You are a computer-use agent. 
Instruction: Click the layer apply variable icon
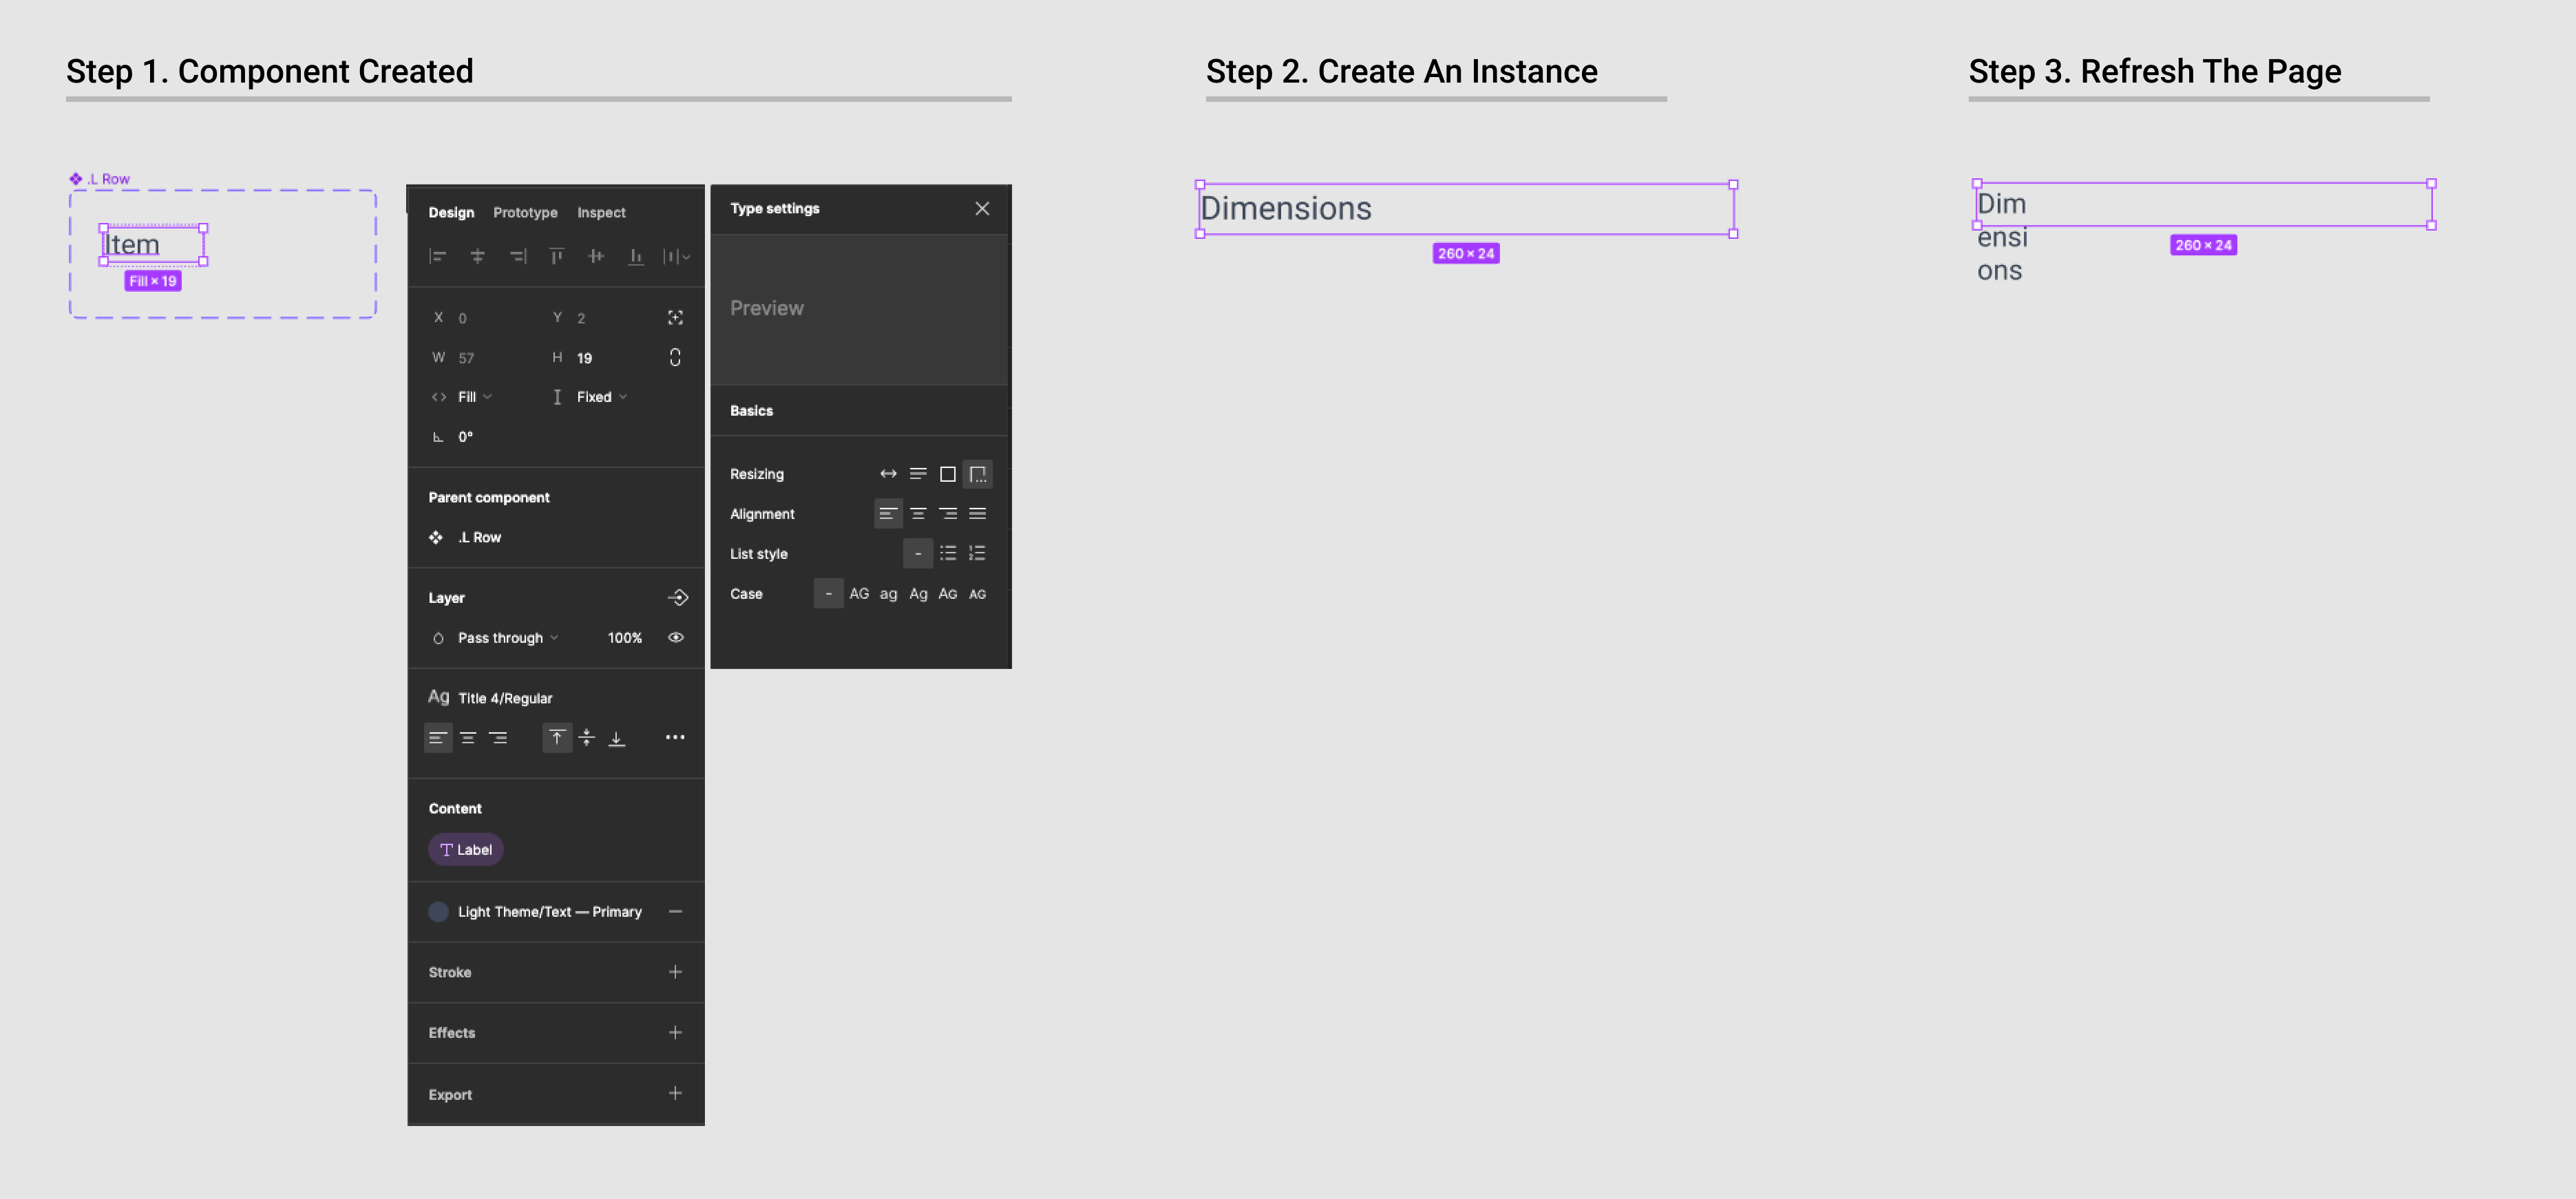click(678, 598)
